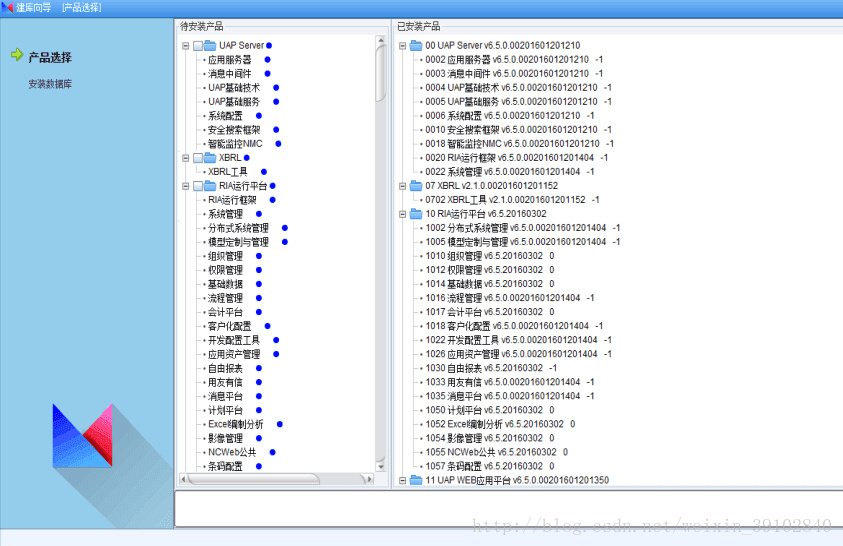Select 计划平台 in pending products tree
843x546 pixels.
(225, 411)
